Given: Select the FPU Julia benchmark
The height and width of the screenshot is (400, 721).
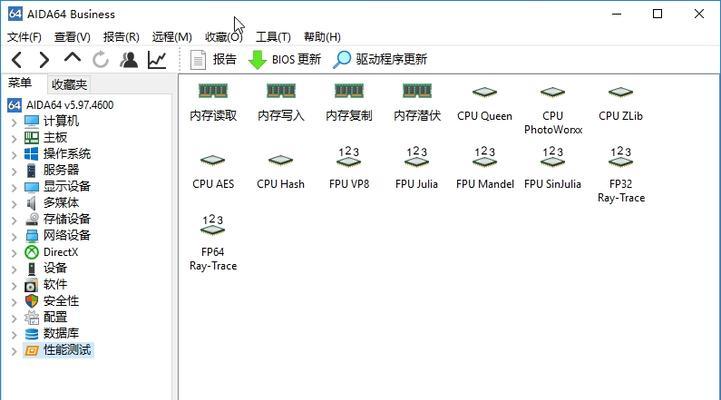Looking at the screenshot, I should pyautogui.click(x=417, y=168).
